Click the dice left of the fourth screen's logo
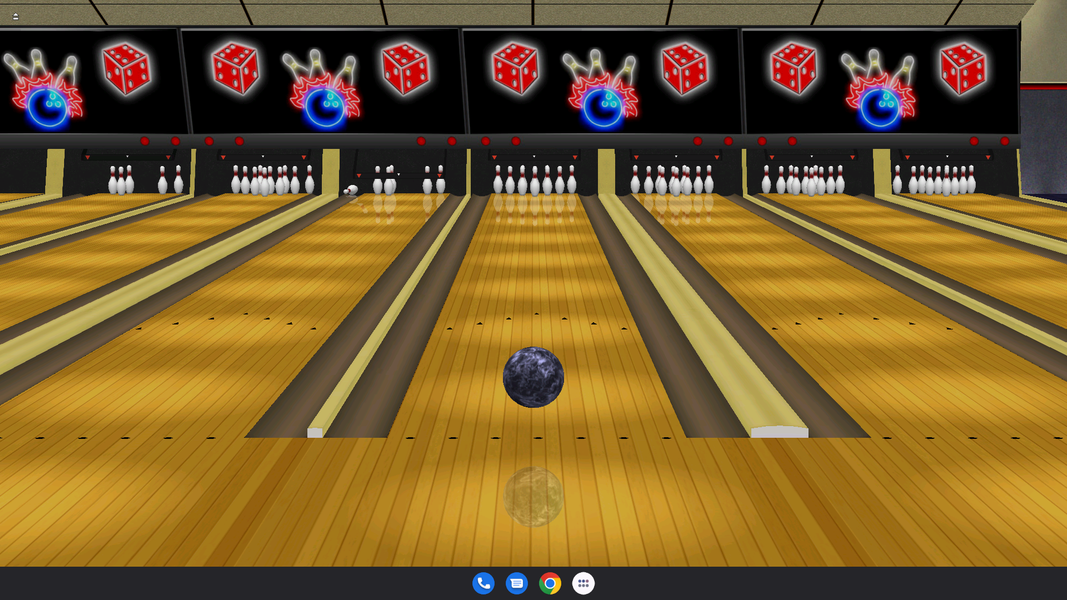The height and width of the screenshot is (600, 1067). (794, 69)
